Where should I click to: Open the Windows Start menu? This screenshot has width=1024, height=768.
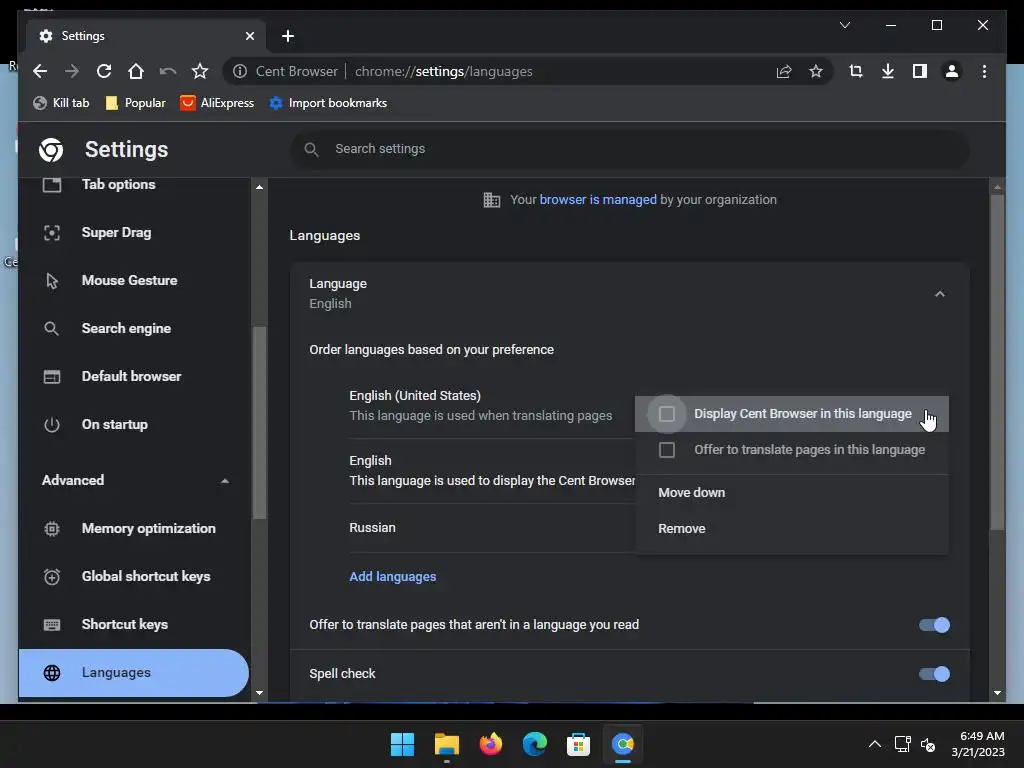click(402, 744)
